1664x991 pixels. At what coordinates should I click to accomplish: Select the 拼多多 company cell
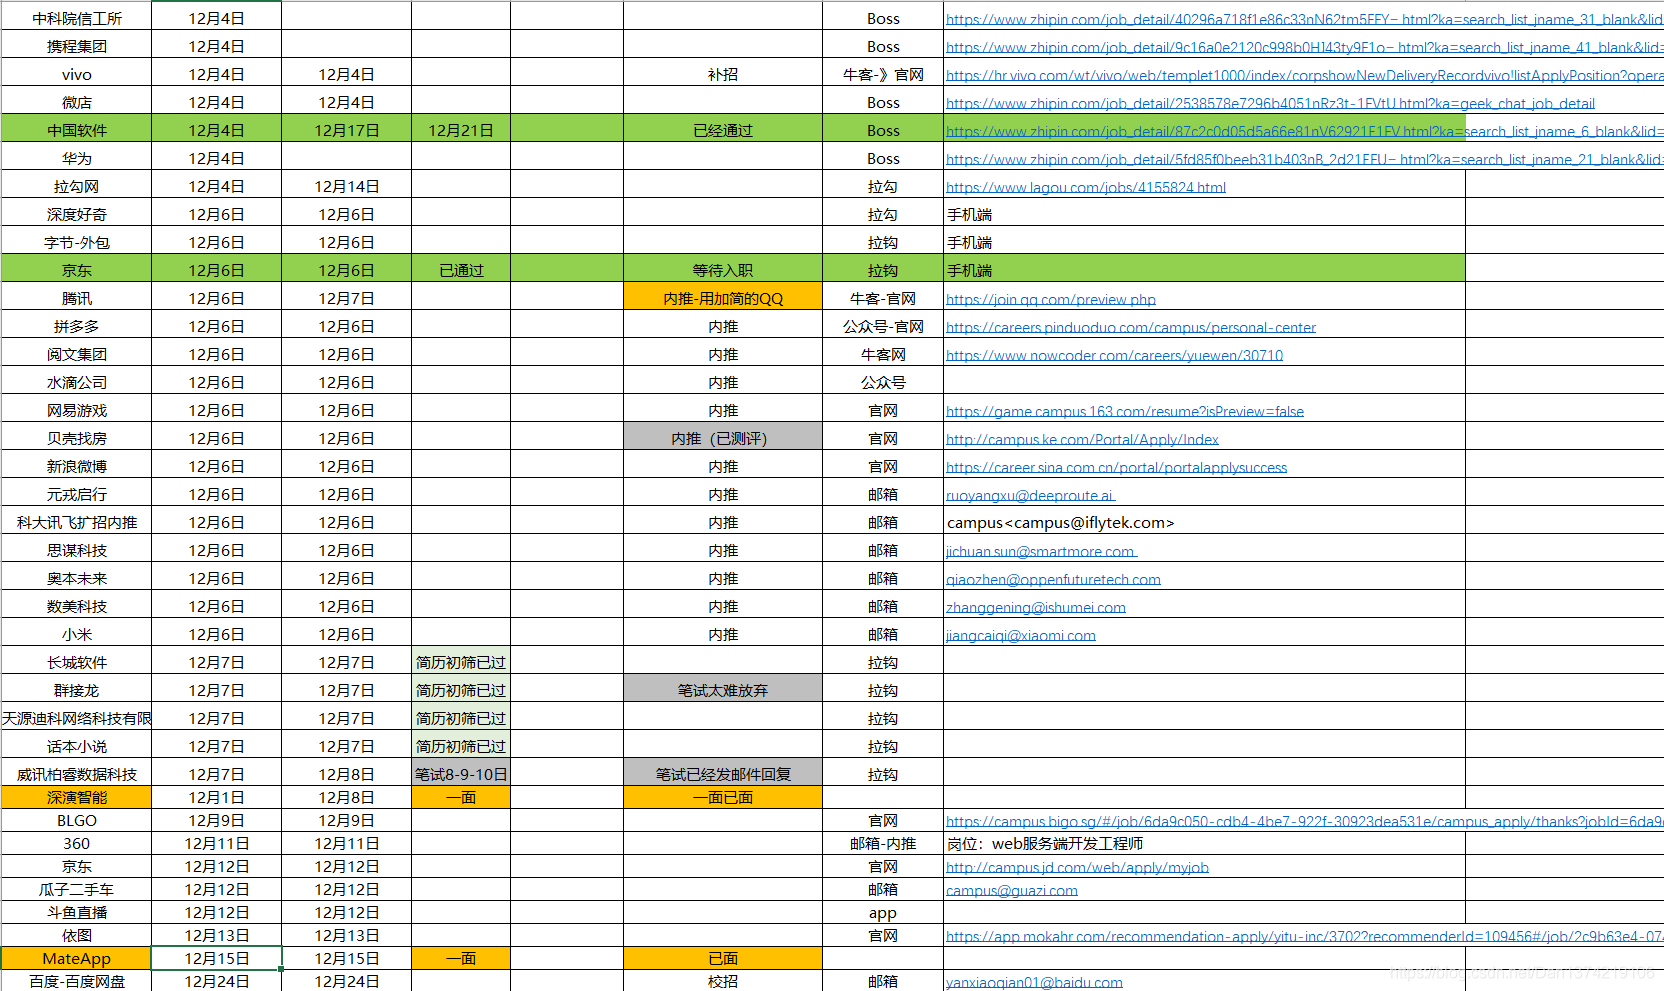point(76,326)
